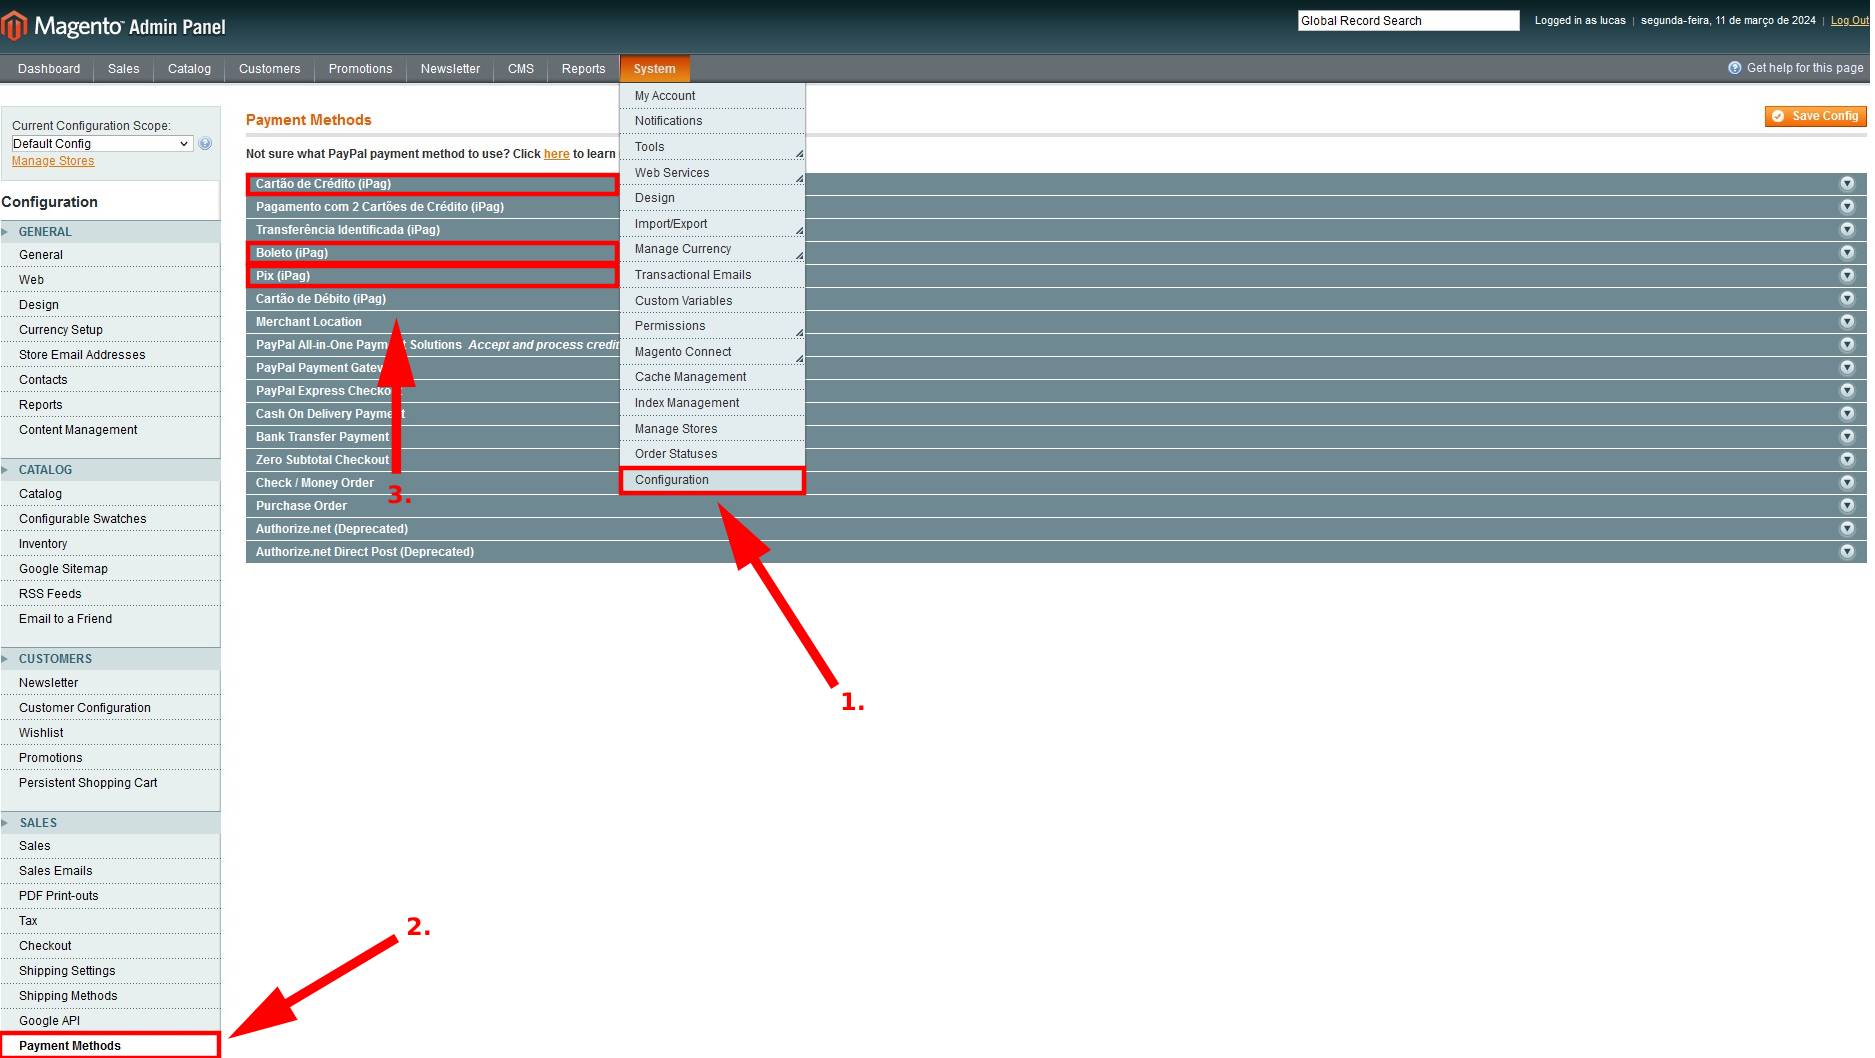Screen dimensions: 1875x1058
Task: Select Cache Management menu entry
Action: pyautogui.click(x=712, y=377)
